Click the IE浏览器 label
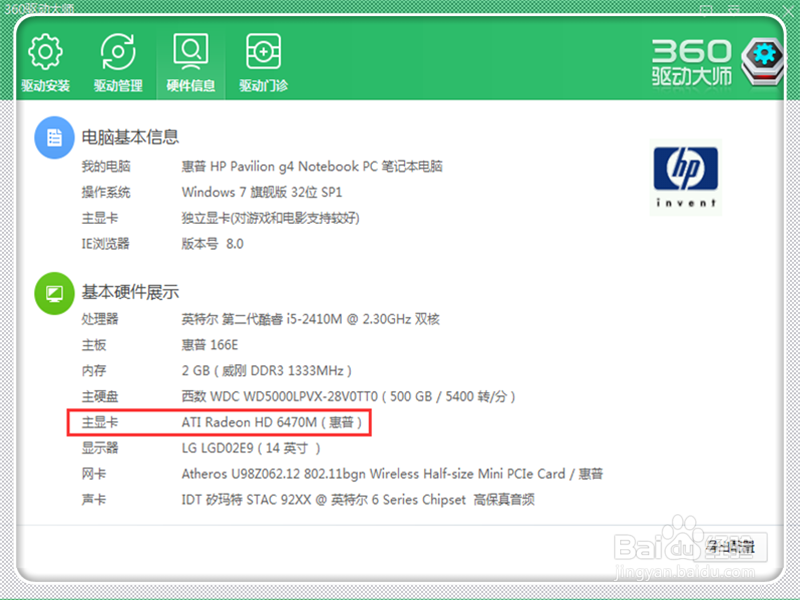Image resolution: width=800 pixels, height=600 pixels. point(106,244)
